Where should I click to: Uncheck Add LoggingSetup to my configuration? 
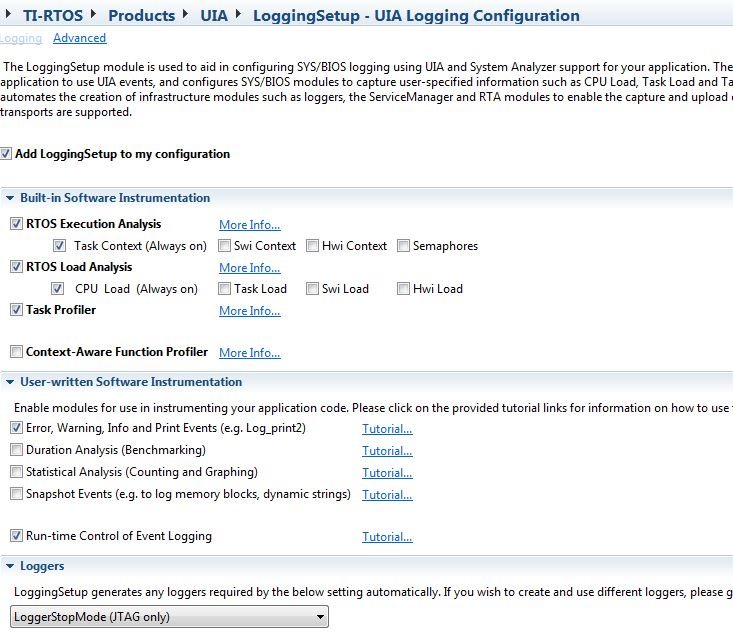pos(6,153)
